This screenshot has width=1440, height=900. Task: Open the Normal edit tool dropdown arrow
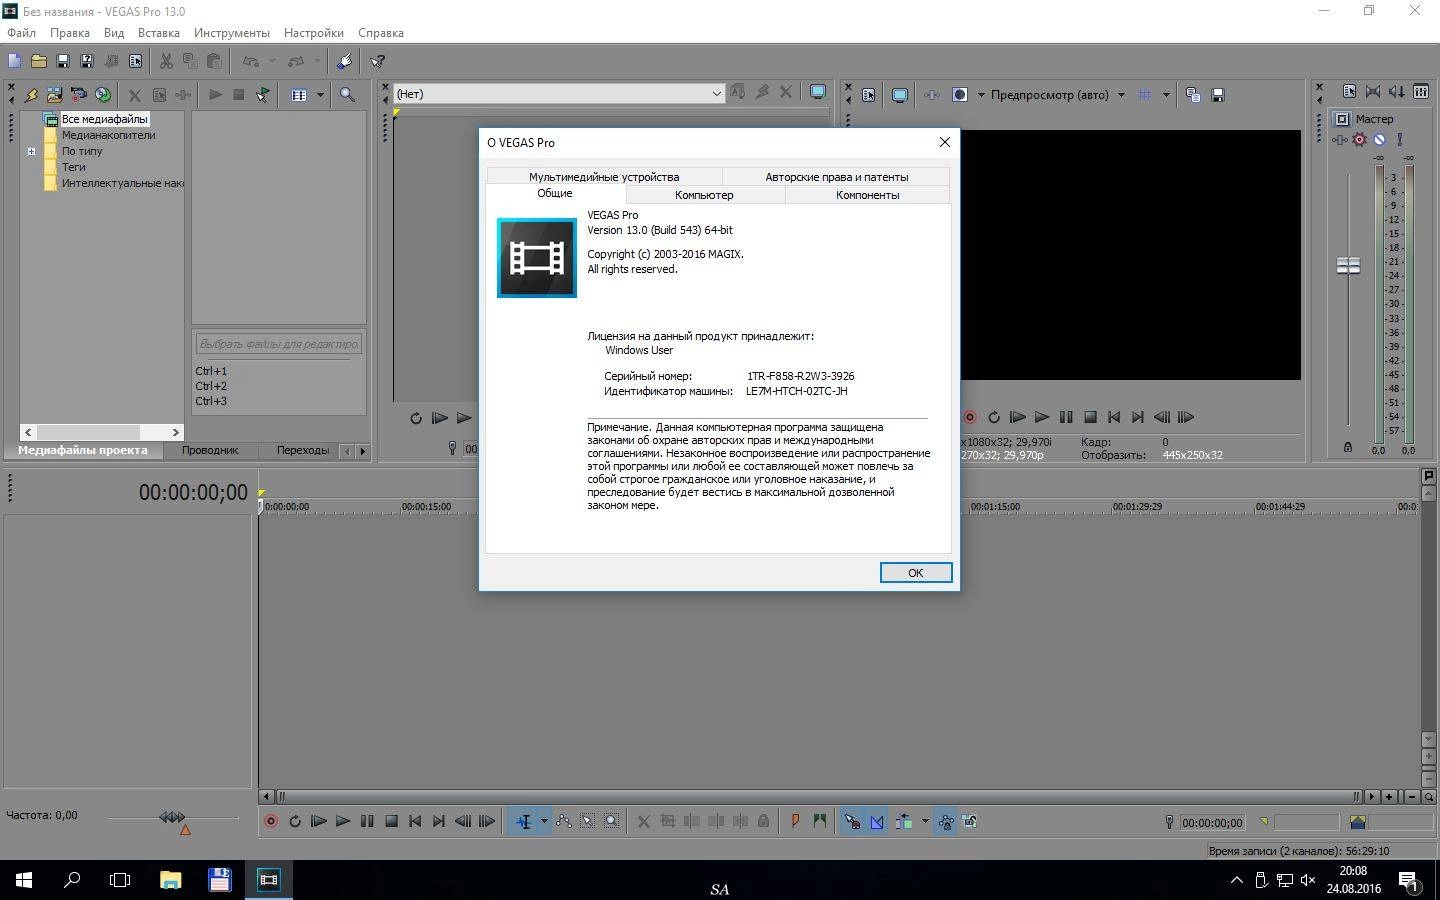point(544,821)
